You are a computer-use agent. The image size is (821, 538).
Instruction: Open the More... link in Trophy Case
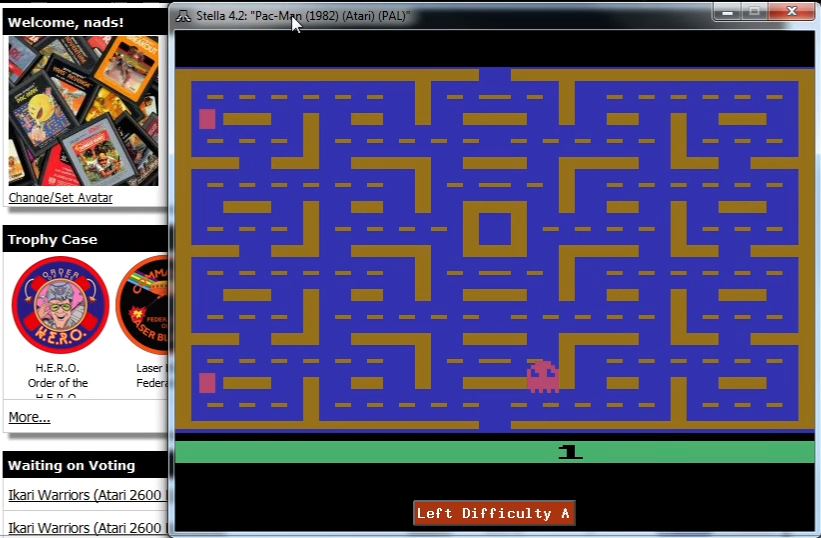click(29, 417)
